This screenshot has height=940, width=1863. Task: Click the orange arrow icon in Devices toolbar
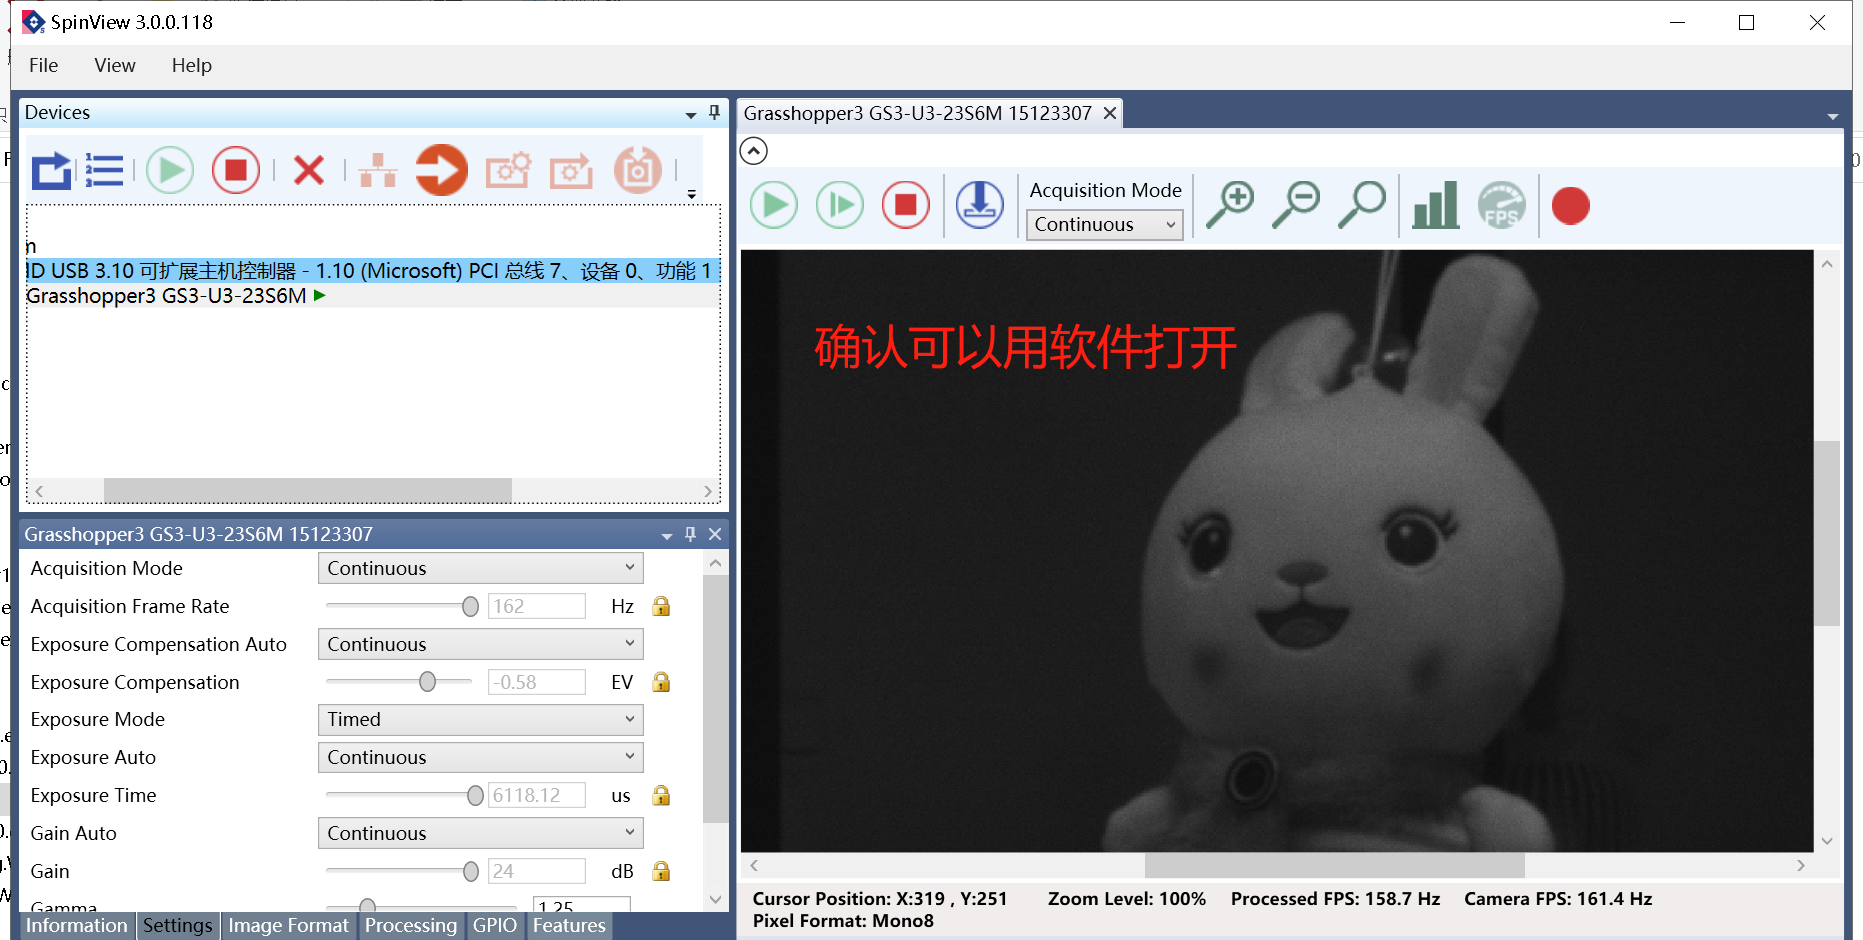(441, 170)
